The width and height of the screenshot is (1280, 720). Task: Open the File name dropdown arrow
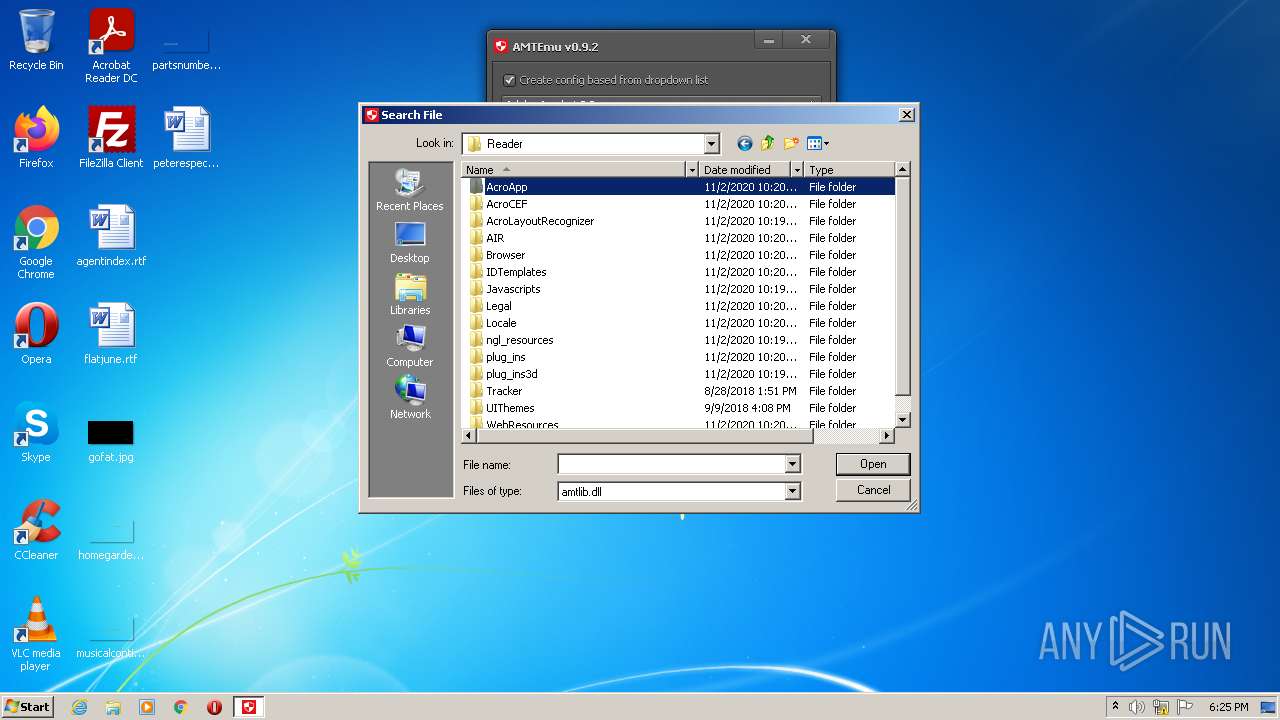(792, 464)
